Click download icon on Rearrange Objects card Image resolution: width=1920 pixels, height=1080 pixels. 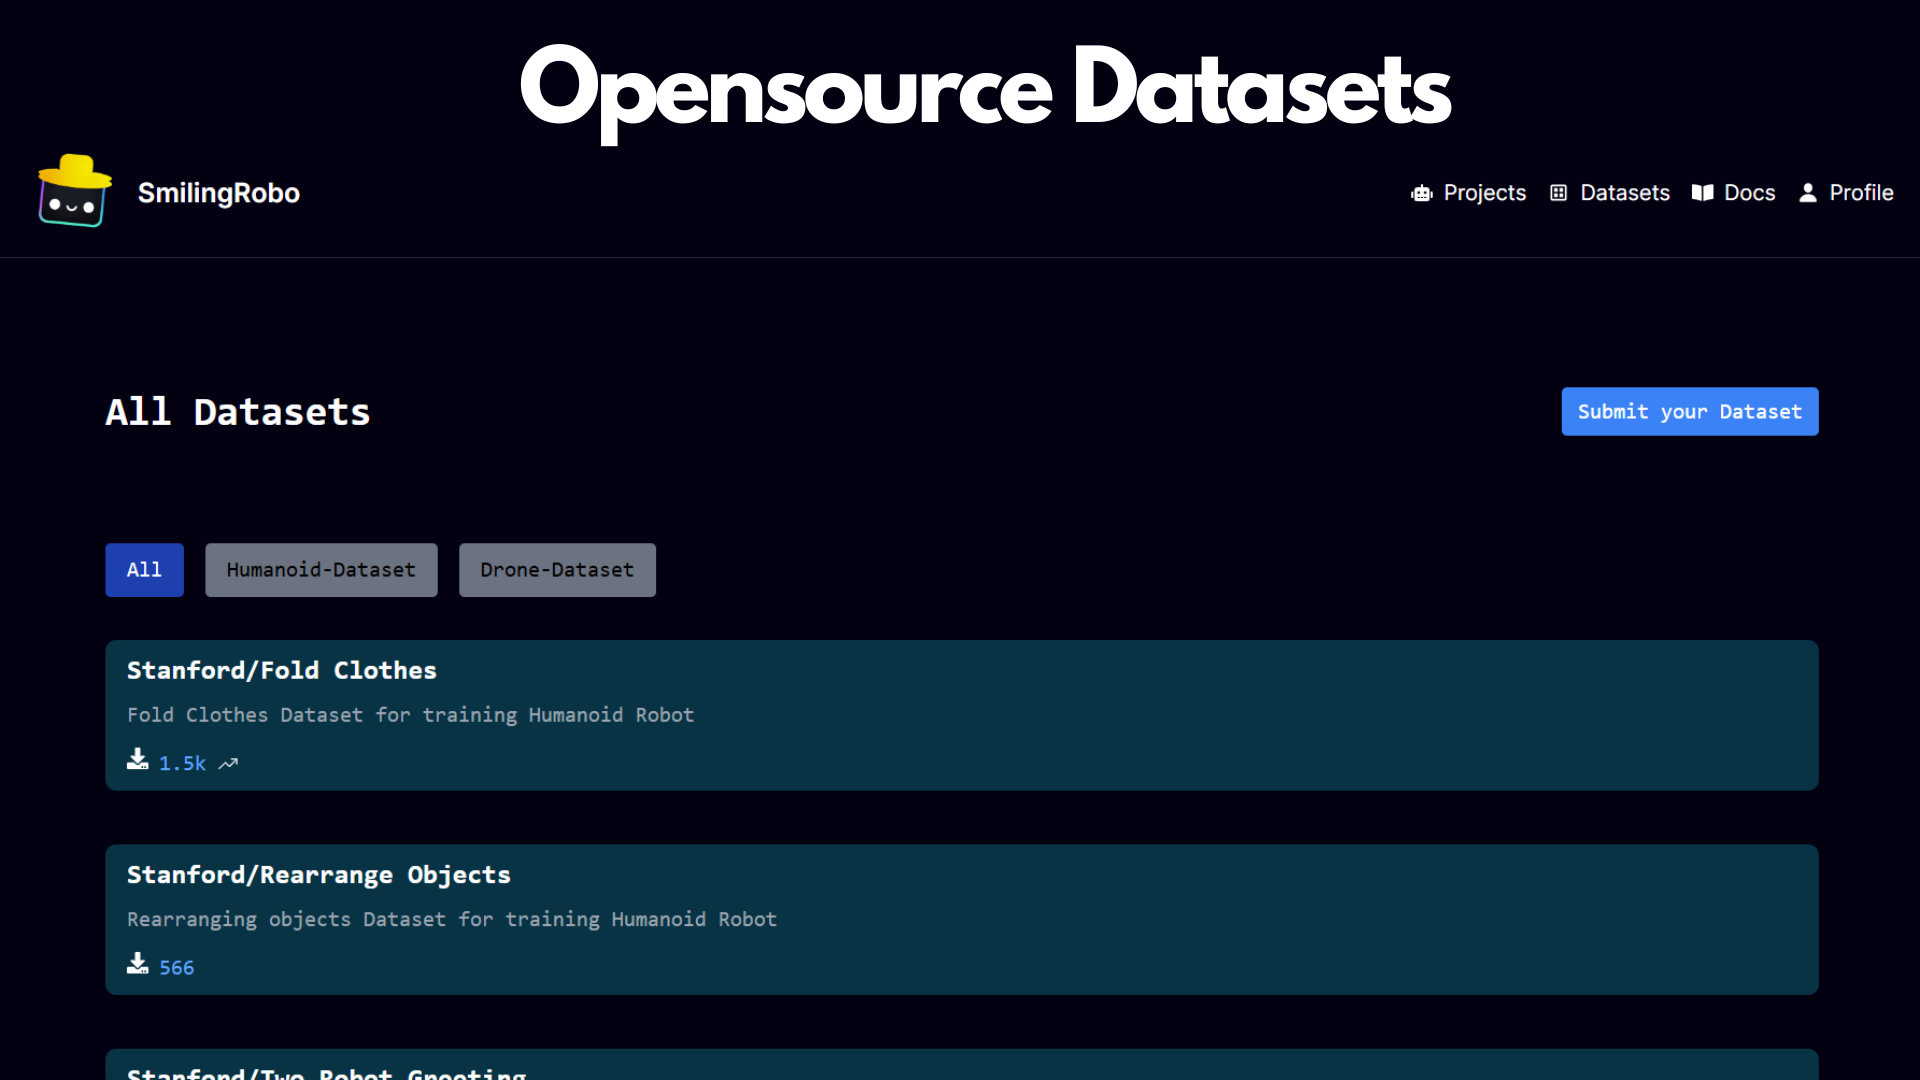pyautogui.click(x=138, y=964)
